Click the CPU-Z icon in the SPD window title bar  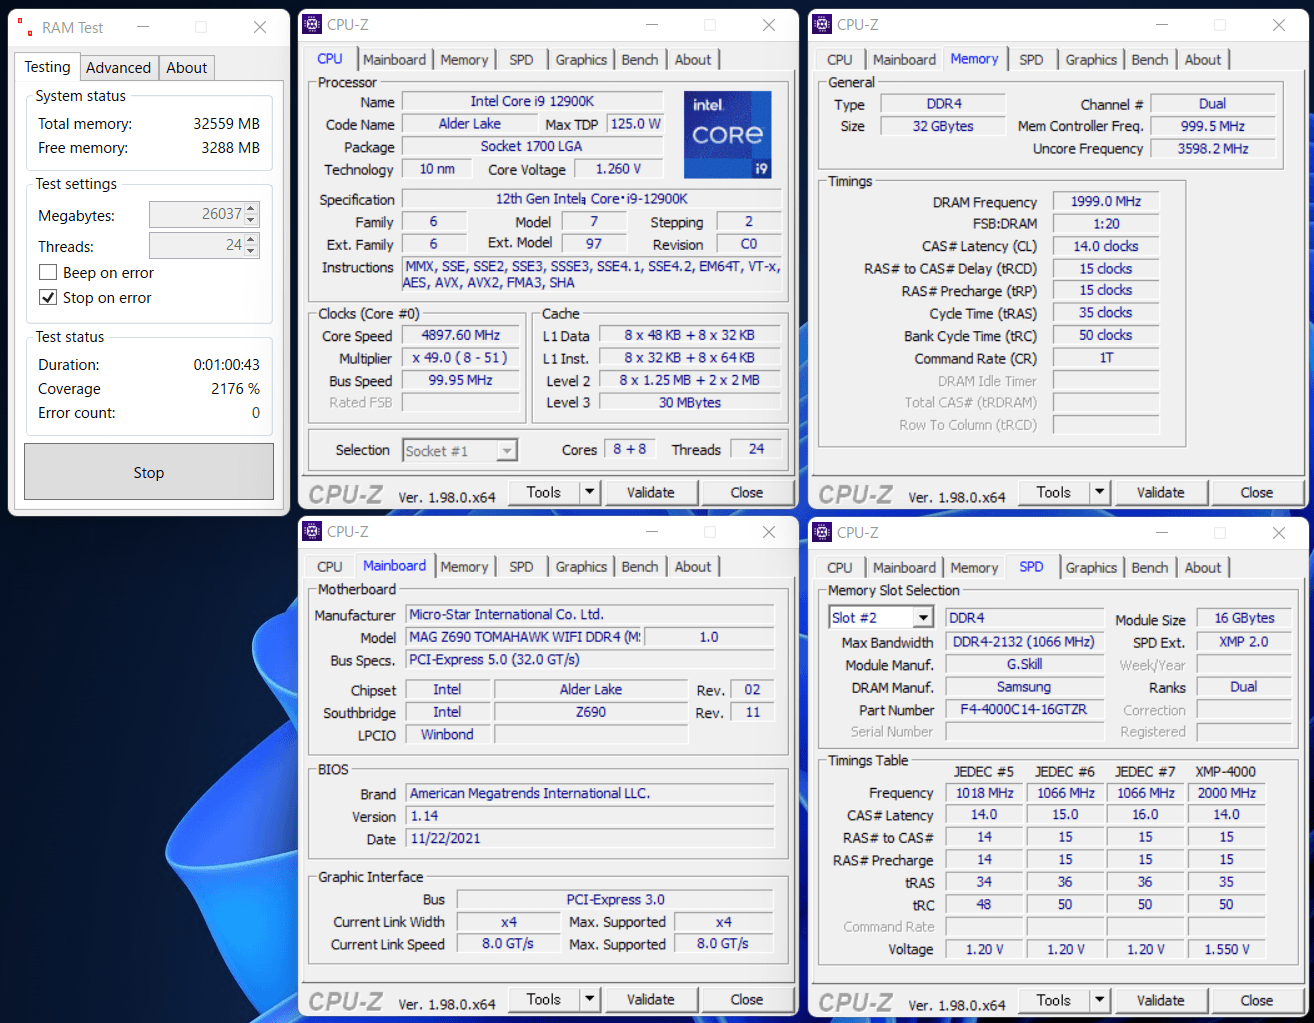click(x=822, y=532)
